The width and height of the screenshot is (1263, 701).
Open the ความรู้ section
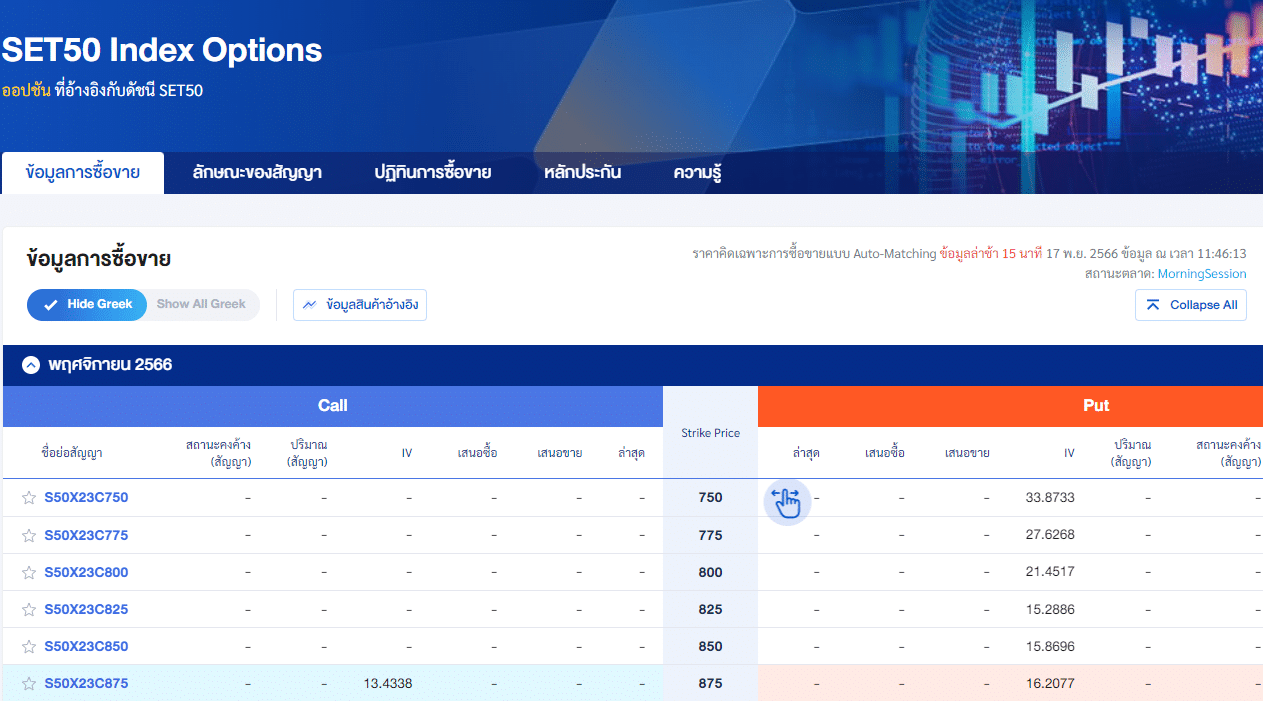(x=697, y=172)
